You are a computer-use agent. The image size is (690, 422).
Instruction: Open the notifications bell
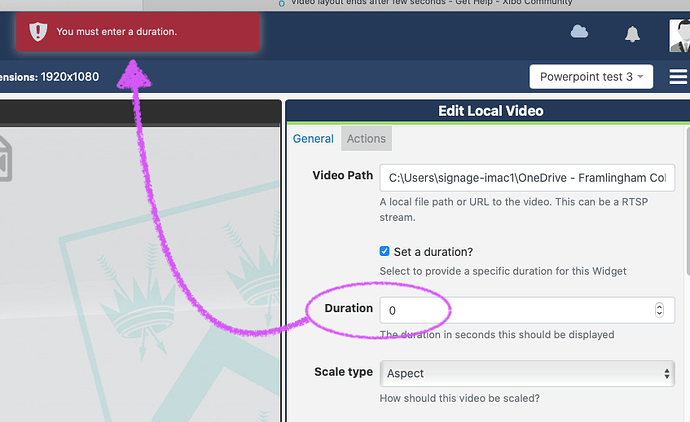pyautogui.click(x=632, y=34)
